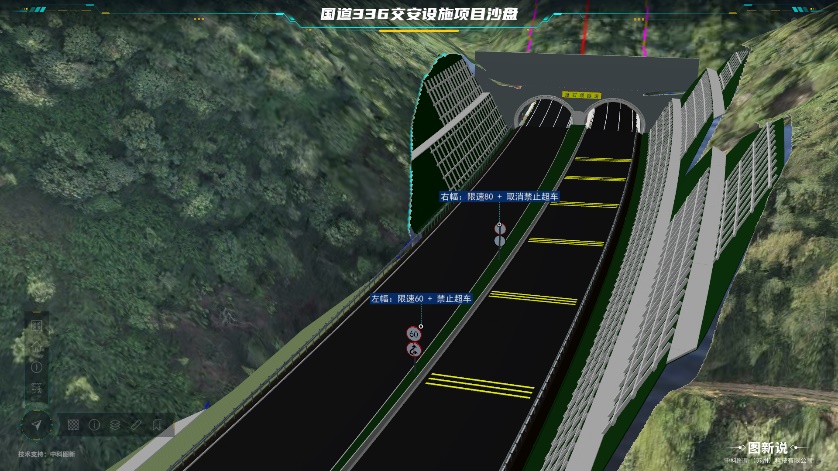Click the home icon in vertical panel

click(x=36, y=346)
